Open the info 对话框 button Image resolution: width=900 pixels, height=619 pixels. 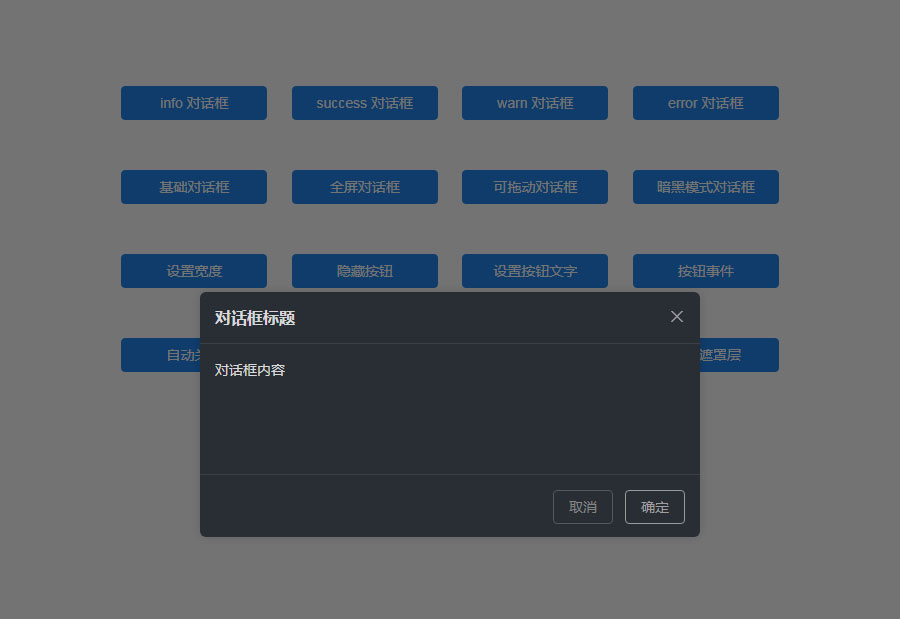click(x=194, y=103)
